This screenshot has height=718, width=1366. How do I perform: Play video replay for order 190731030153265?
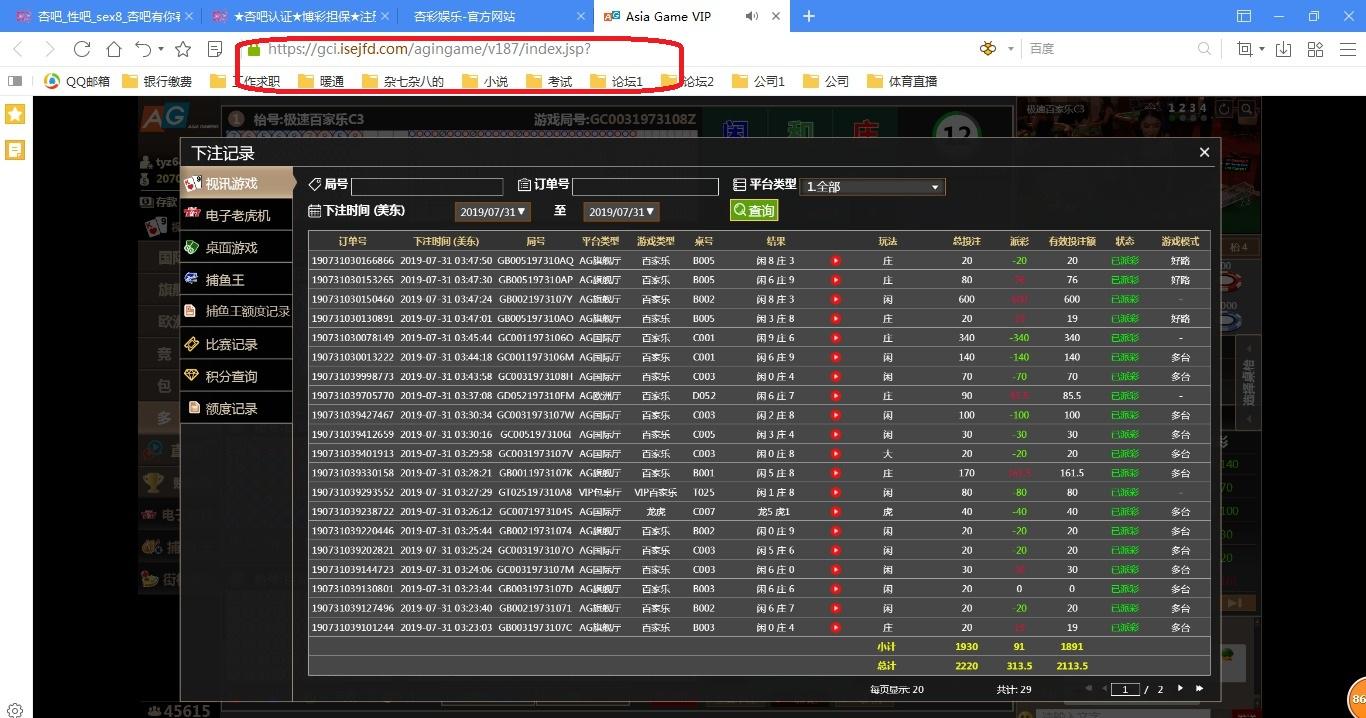pyautogui.click(x=836, y=280)
